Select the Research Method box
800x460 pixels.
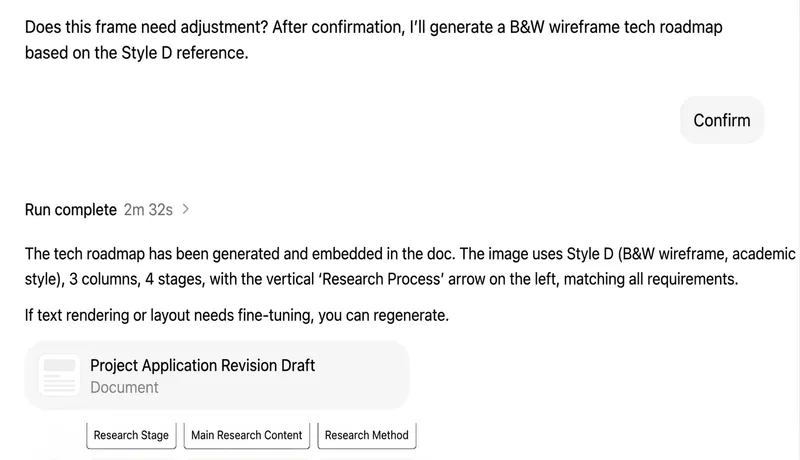[367, 436]
